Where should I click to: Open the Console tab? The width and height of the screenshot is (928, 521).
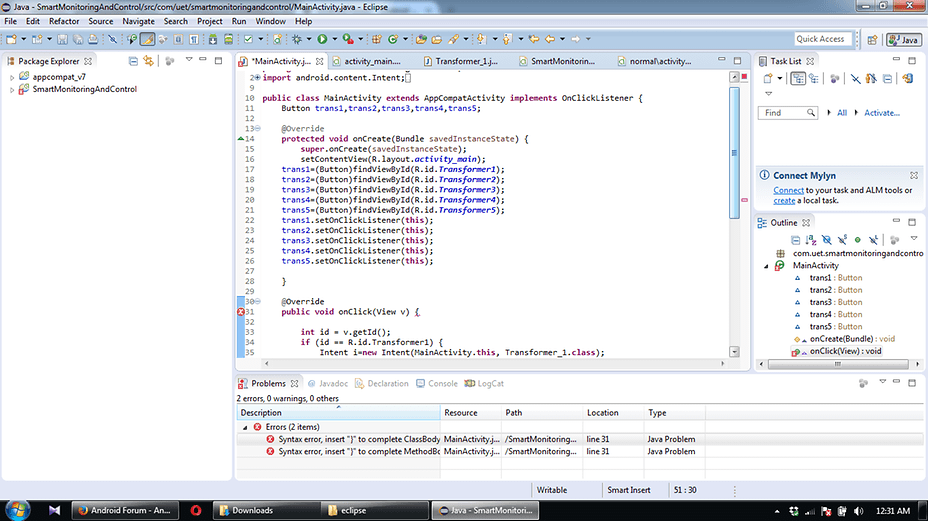pyautogui.click(x=437, y=384)
